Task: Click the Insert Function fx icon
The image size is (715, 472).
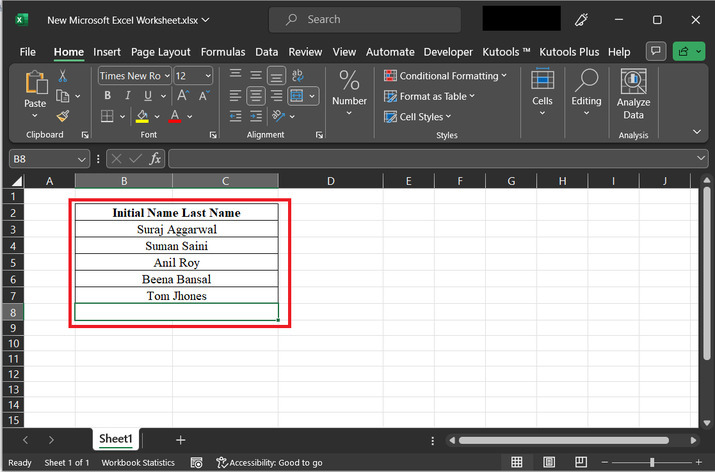Action: pos(156,158)
